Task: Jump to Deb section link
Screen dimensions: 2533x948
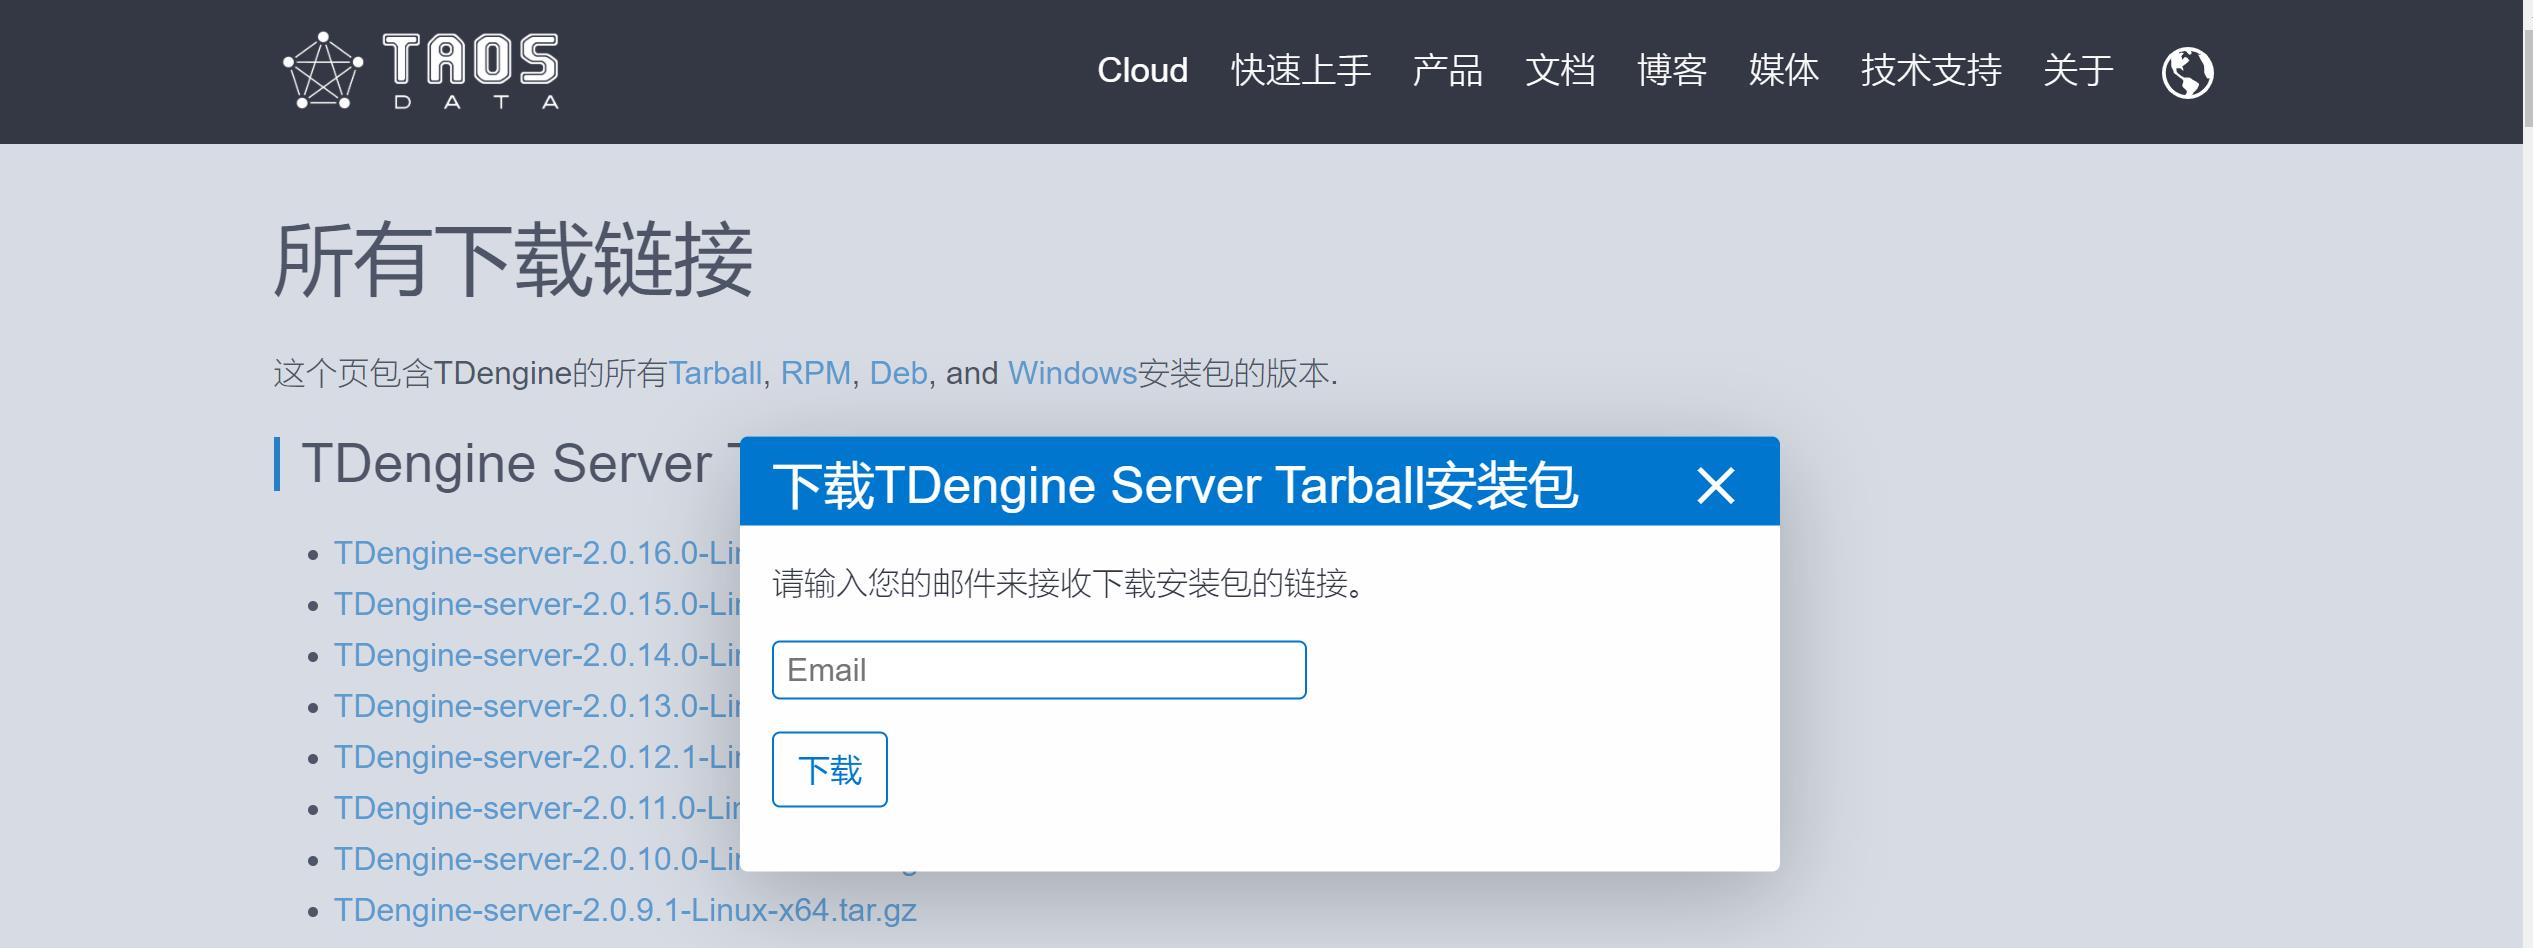Action: click(898, 373)
